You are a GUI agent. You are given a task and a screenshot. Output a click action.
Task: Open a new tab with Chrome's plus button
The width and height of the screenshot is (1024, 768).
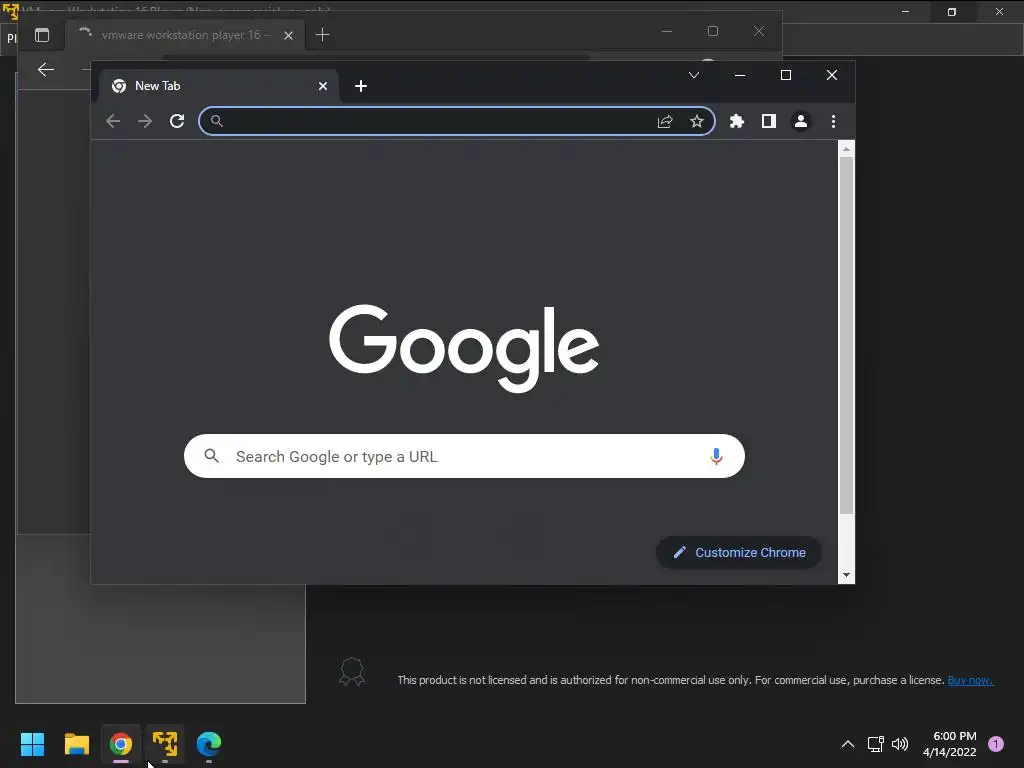[360, 86]
